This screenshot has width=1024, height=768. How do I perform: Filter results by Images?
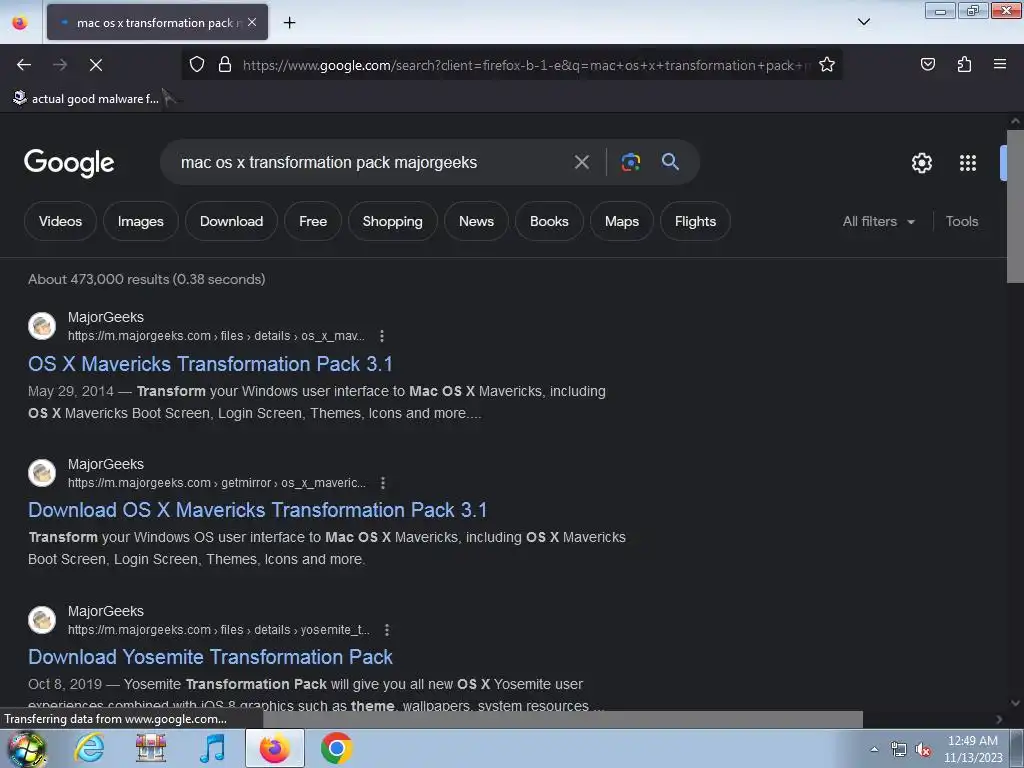140,221
